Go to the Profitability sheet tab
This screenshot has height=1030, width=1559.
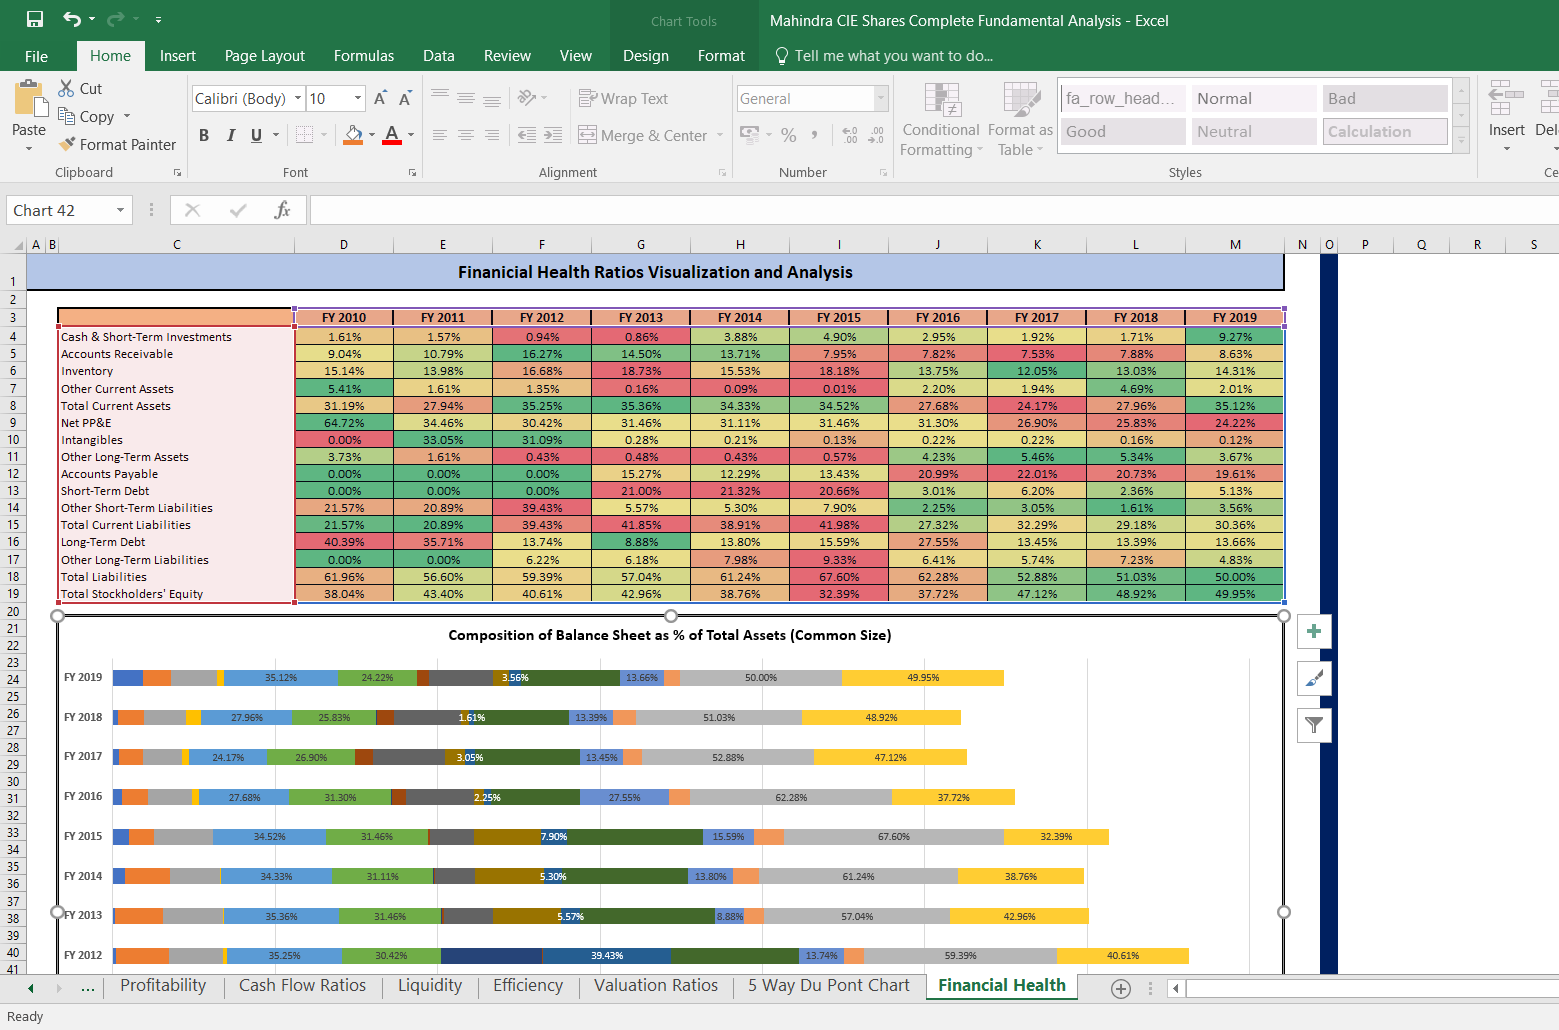point(163,985)
